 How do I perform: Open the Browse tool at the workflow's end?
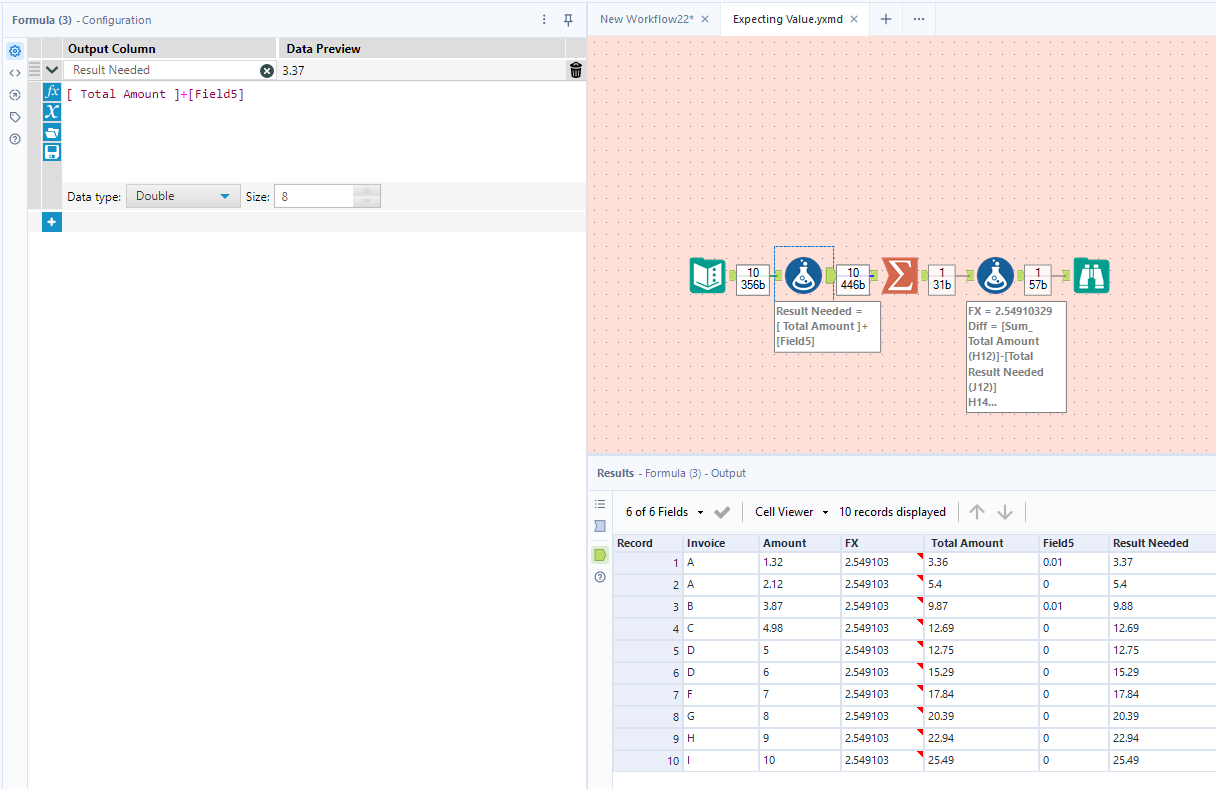point(1091,276)
